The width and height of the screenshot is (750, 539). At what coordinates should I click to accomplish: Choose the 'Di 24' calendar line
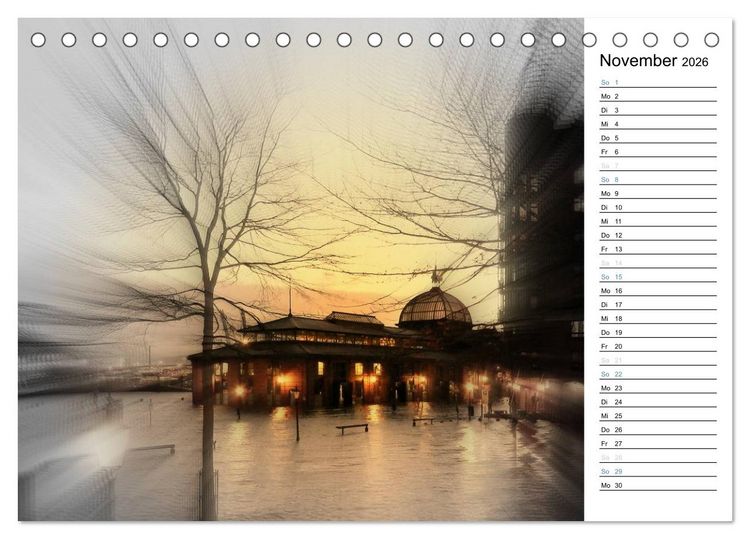(x=658, y=401)
